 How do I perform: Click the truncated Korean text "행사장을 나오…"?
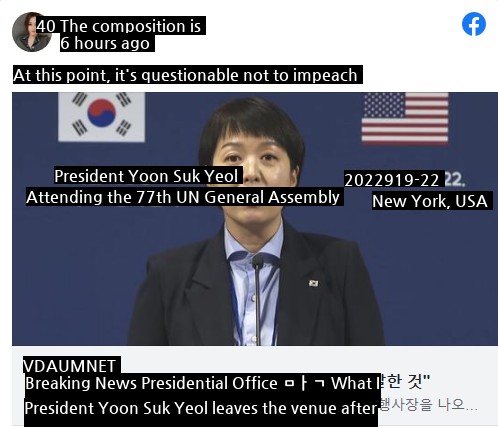point(430,406)
